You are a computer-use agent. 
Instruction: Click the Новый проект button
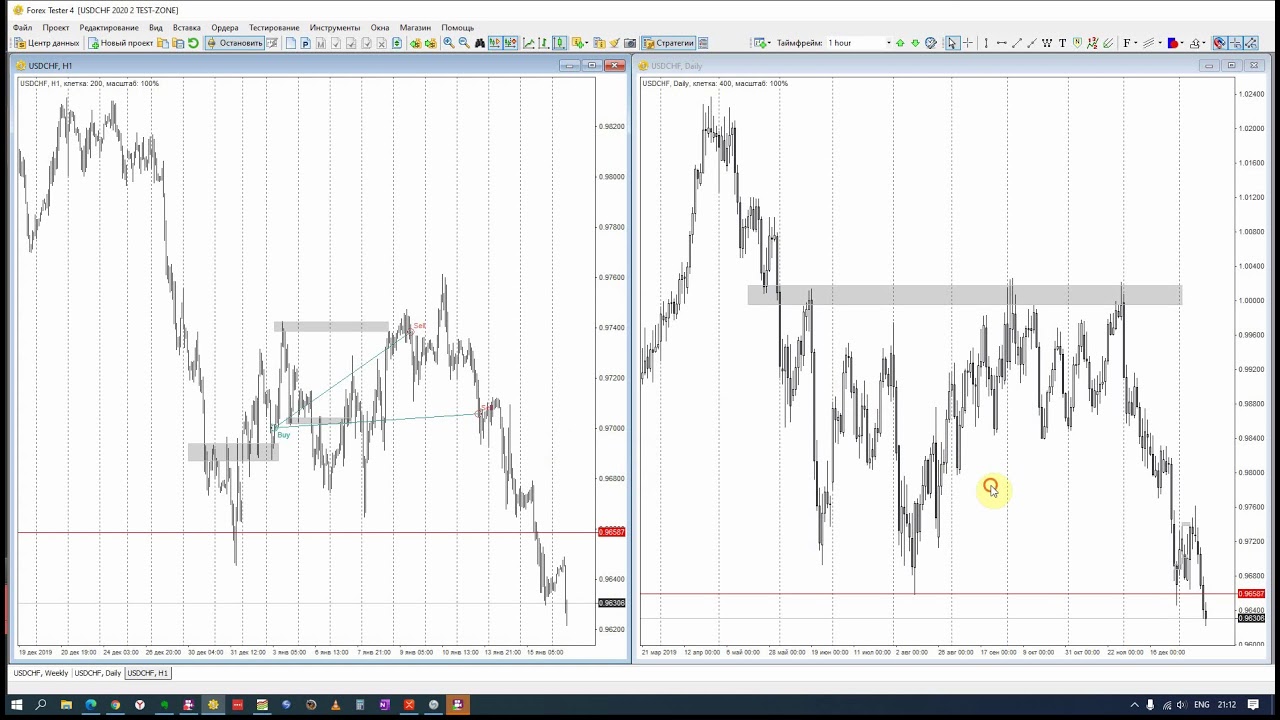coord(120,43)
